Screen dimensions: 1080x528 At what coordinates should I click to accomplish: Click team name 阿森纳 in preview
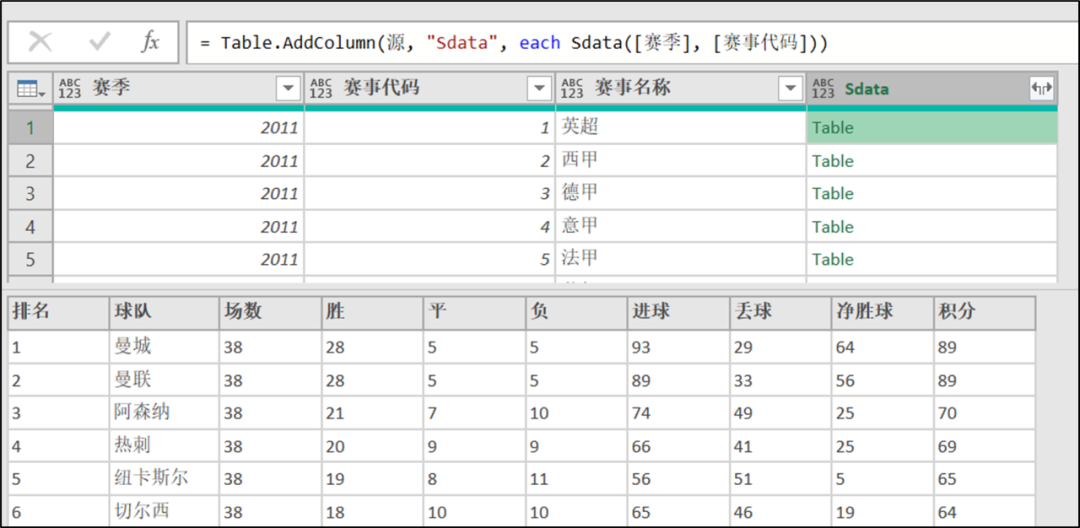[142, 412]
